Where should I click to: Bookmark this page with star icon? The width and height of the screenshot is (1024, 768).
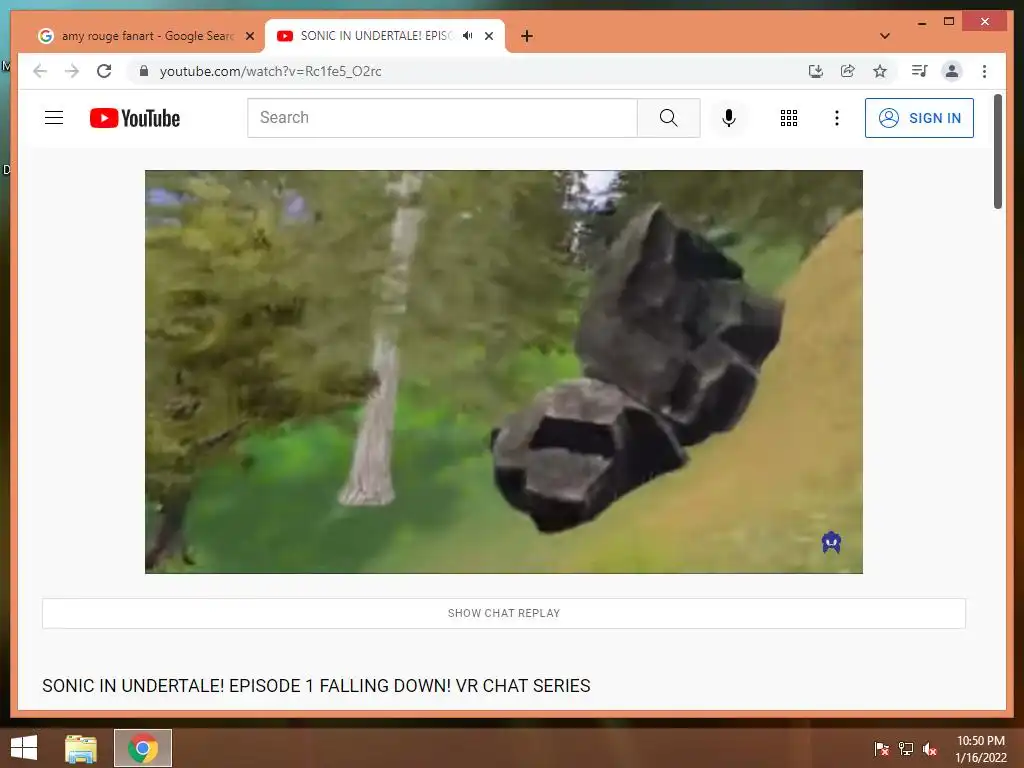[x=880, y=71]
